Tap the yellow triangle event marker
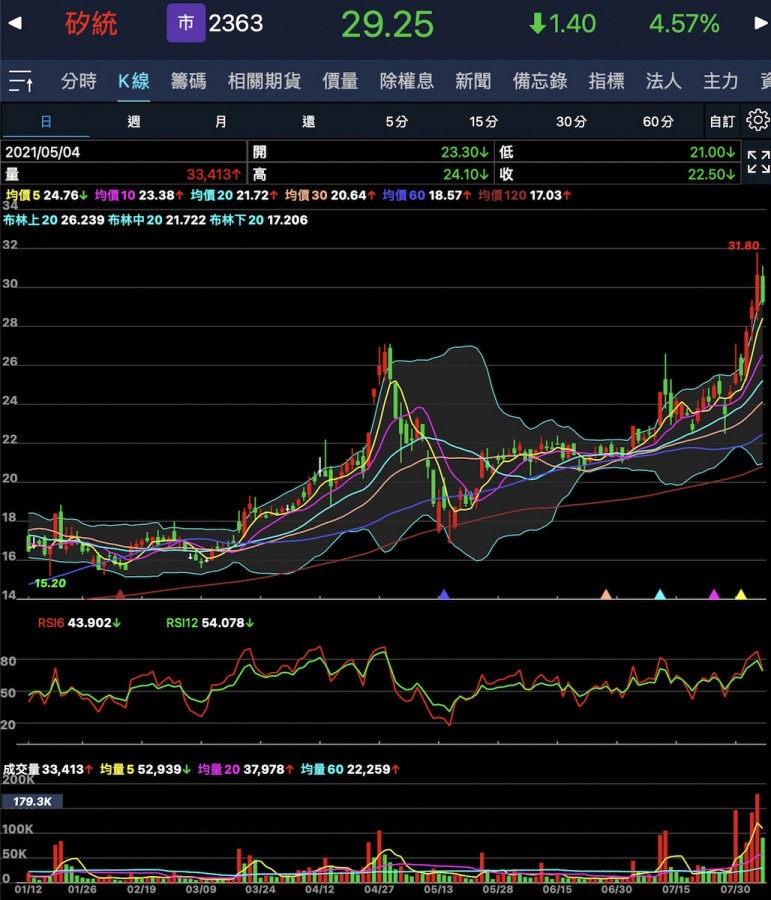Image resolution: width=771 pixels, height=900 pixels. point(741,594)
